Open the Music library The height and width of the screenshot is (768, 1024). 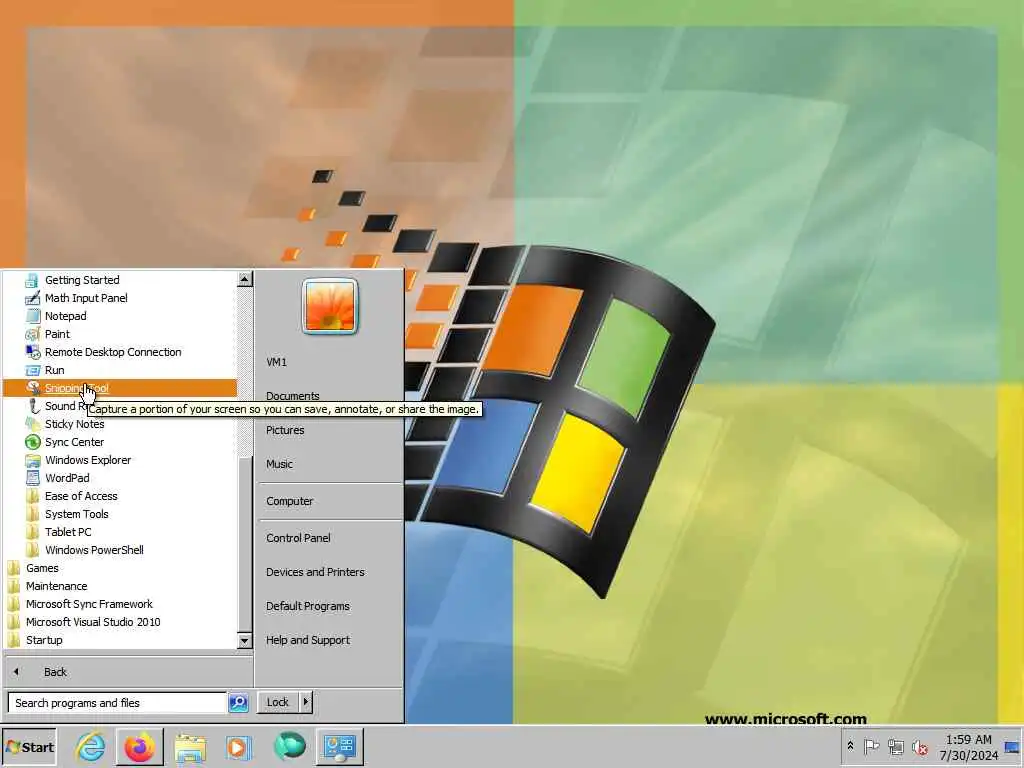[279, 464]
